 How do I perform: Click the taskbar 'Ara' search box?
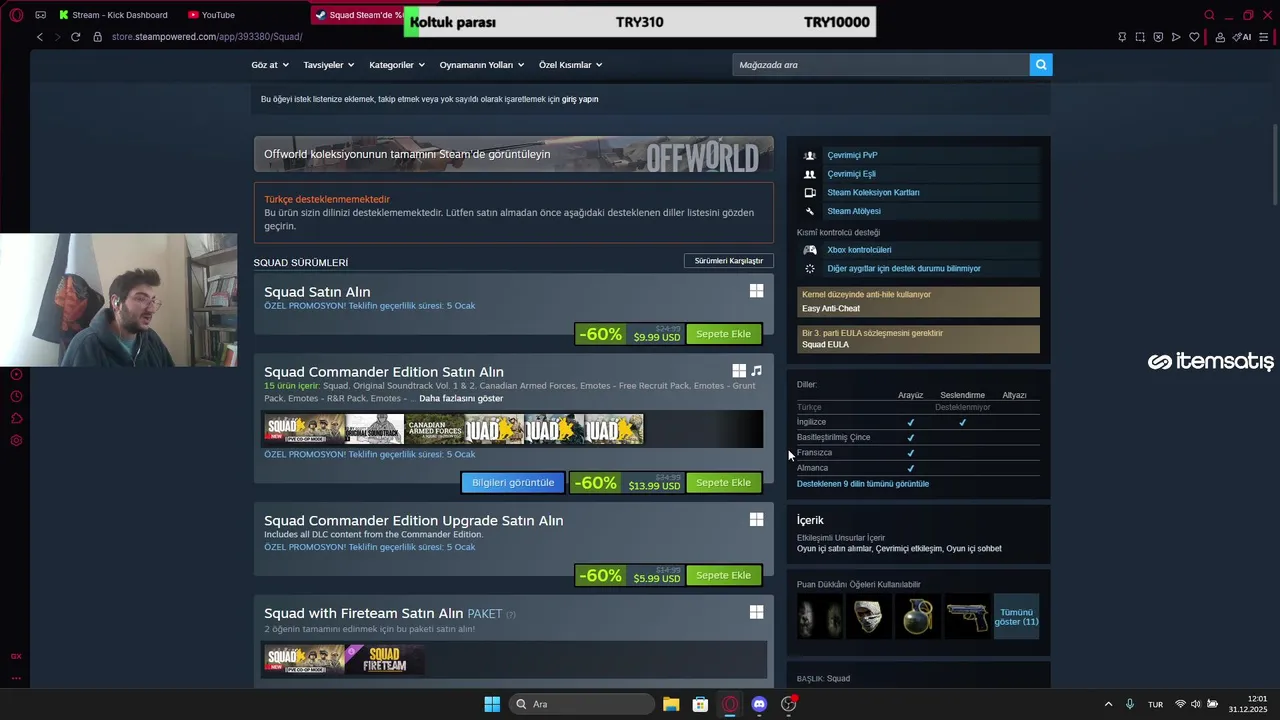tap(582, 704)
